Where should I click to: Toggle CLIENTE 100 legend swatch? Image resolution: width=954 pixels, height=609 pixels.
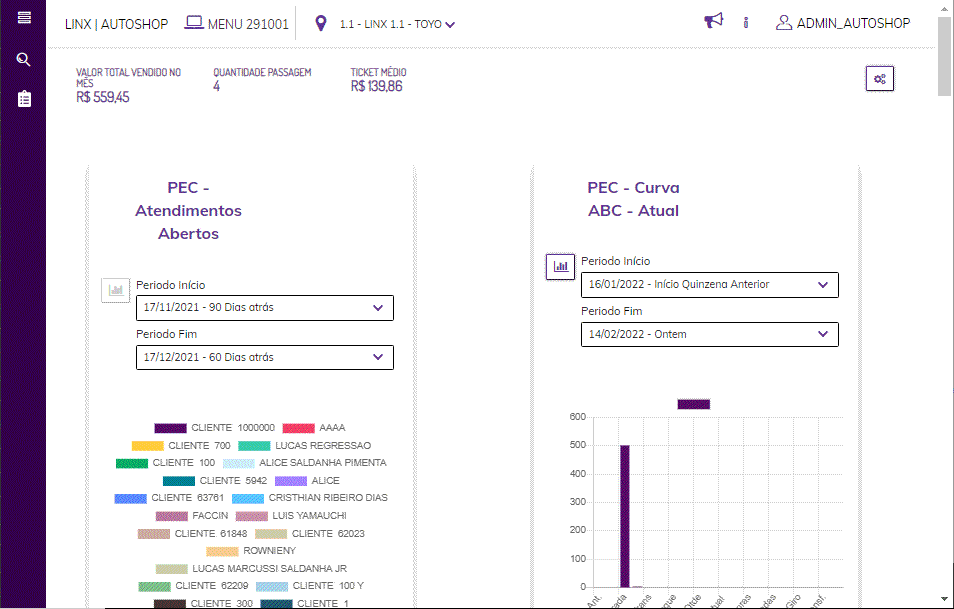132,464
